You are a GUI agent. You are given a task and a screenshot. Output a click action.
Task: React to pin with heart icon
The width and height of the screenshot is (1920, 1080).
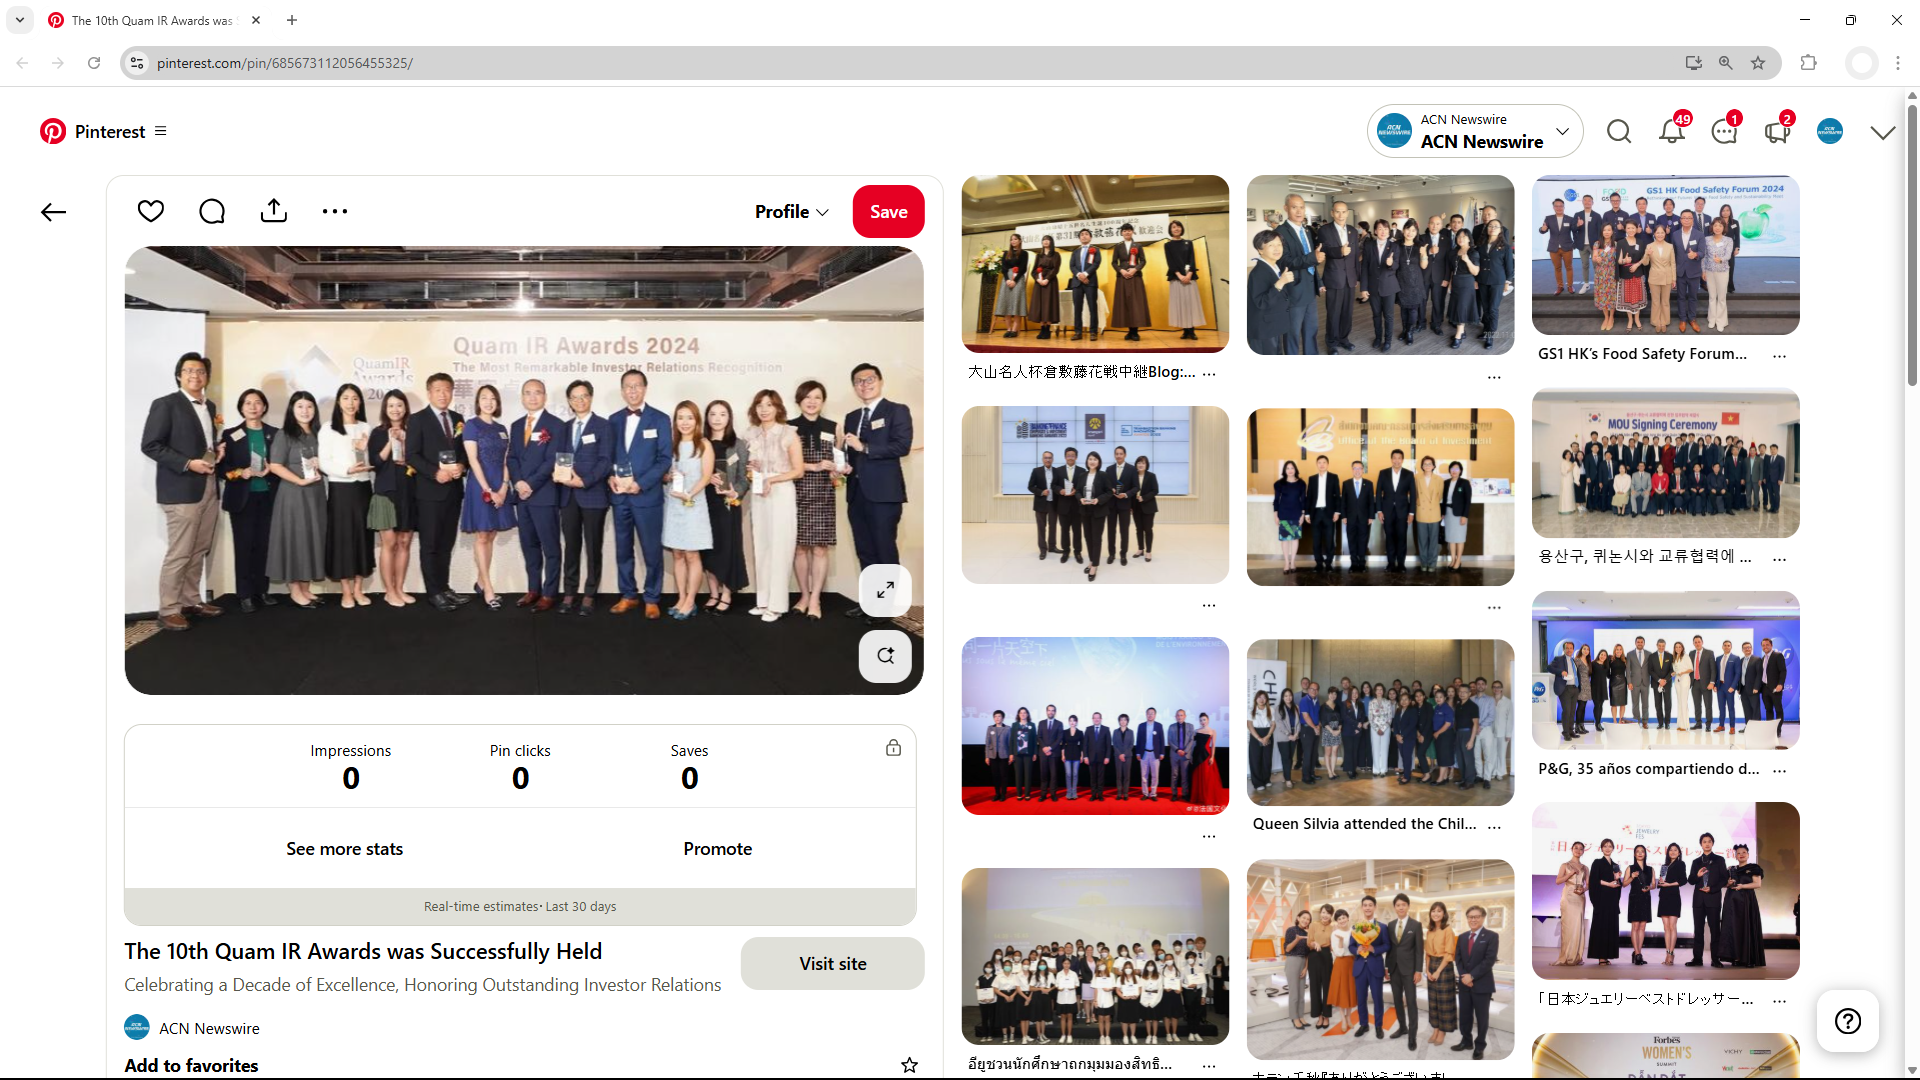pos(151,211)
